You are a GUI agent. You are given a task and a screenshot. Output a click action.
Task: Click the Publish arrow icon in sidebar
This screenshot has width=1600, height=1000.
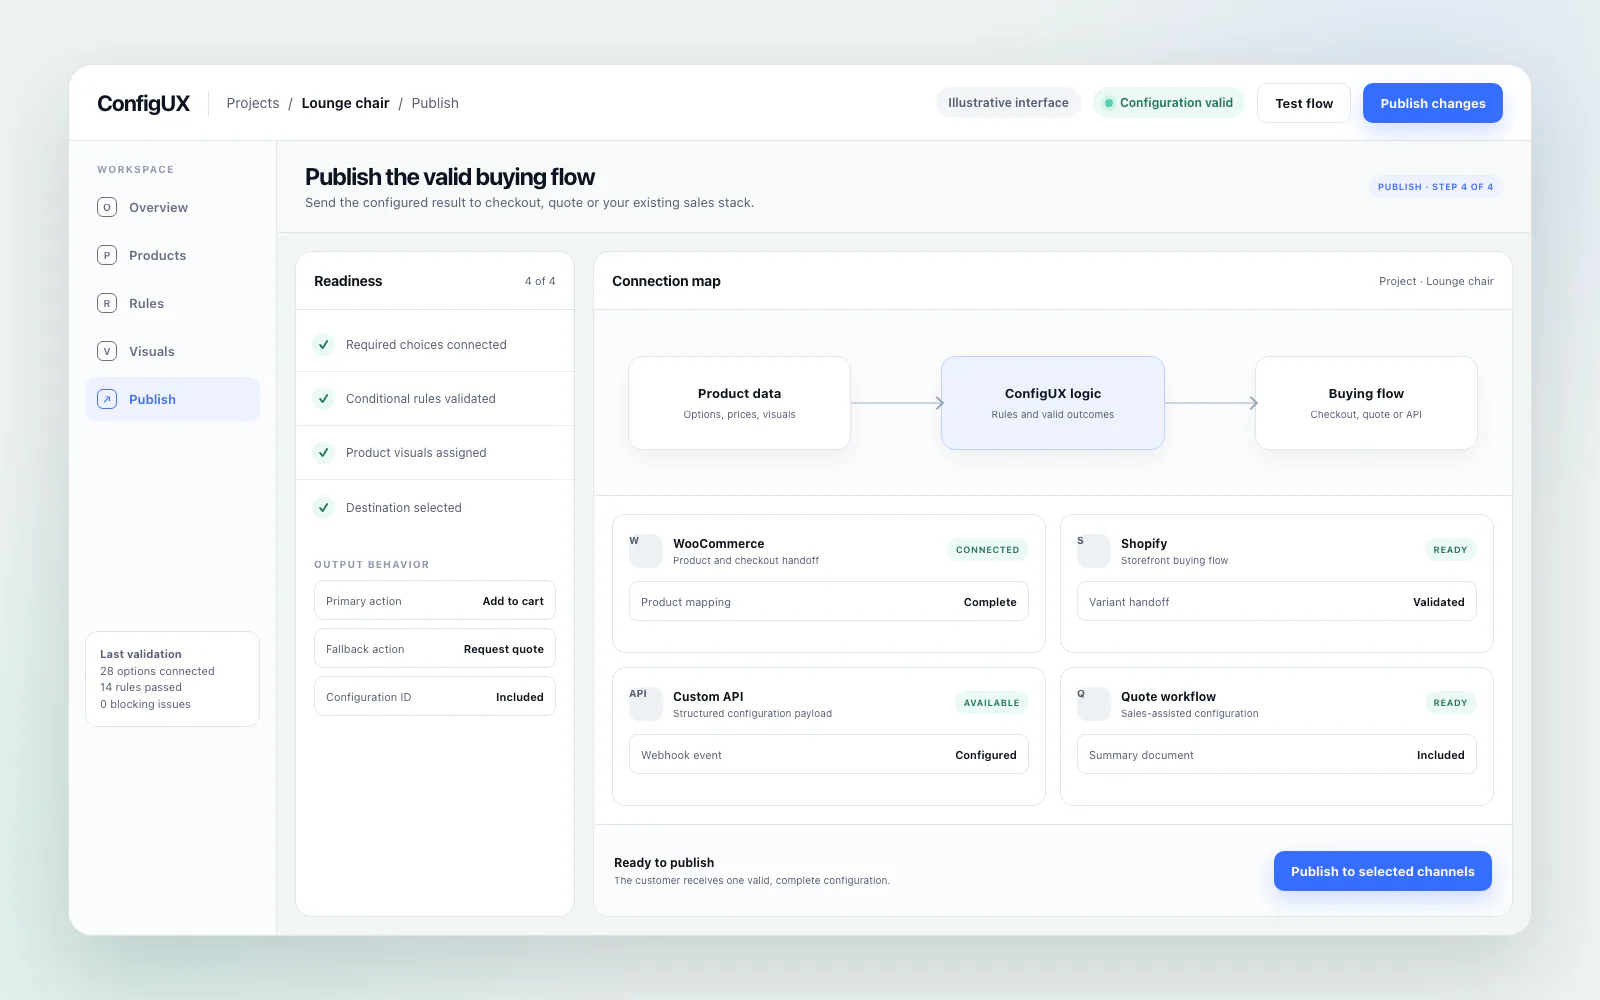pyautogui.click(x=107, y=399)
